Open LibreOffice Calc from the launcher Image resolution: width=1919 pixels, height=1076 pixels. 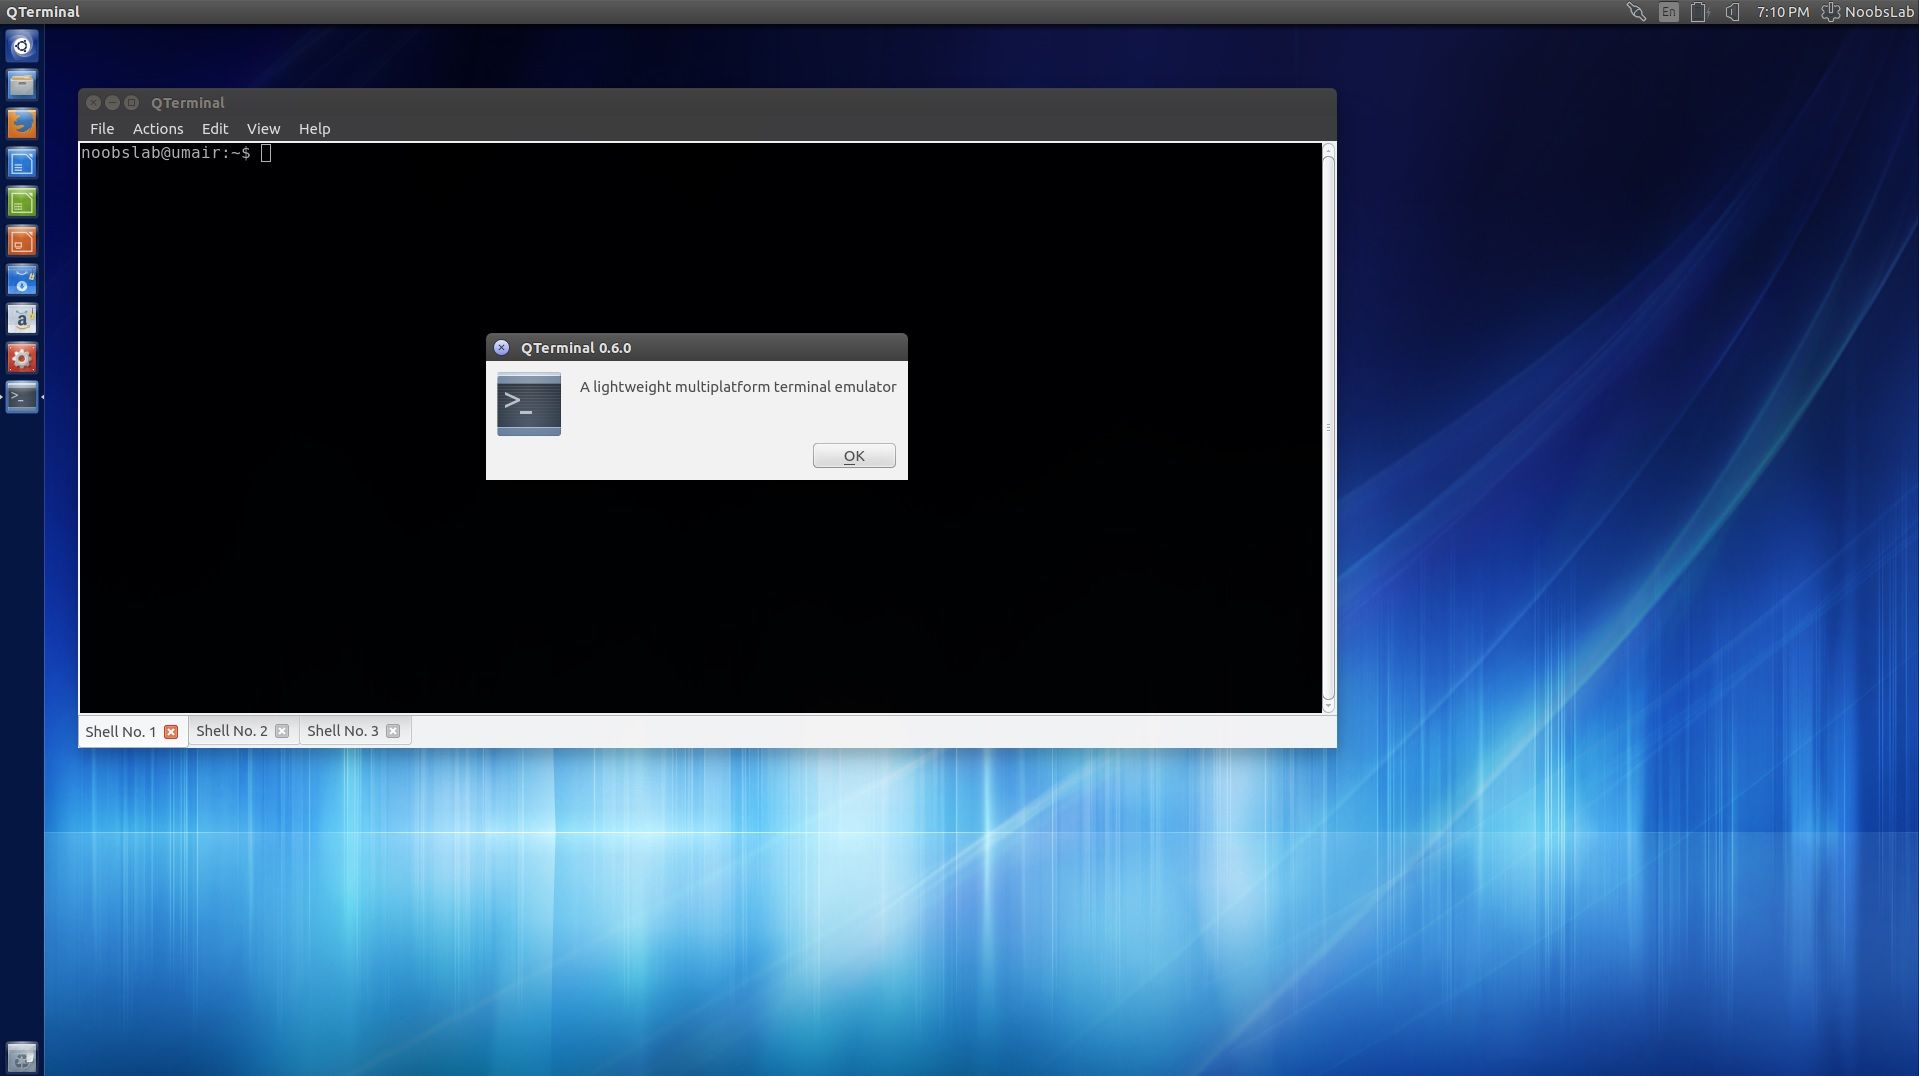coord(22,202)
